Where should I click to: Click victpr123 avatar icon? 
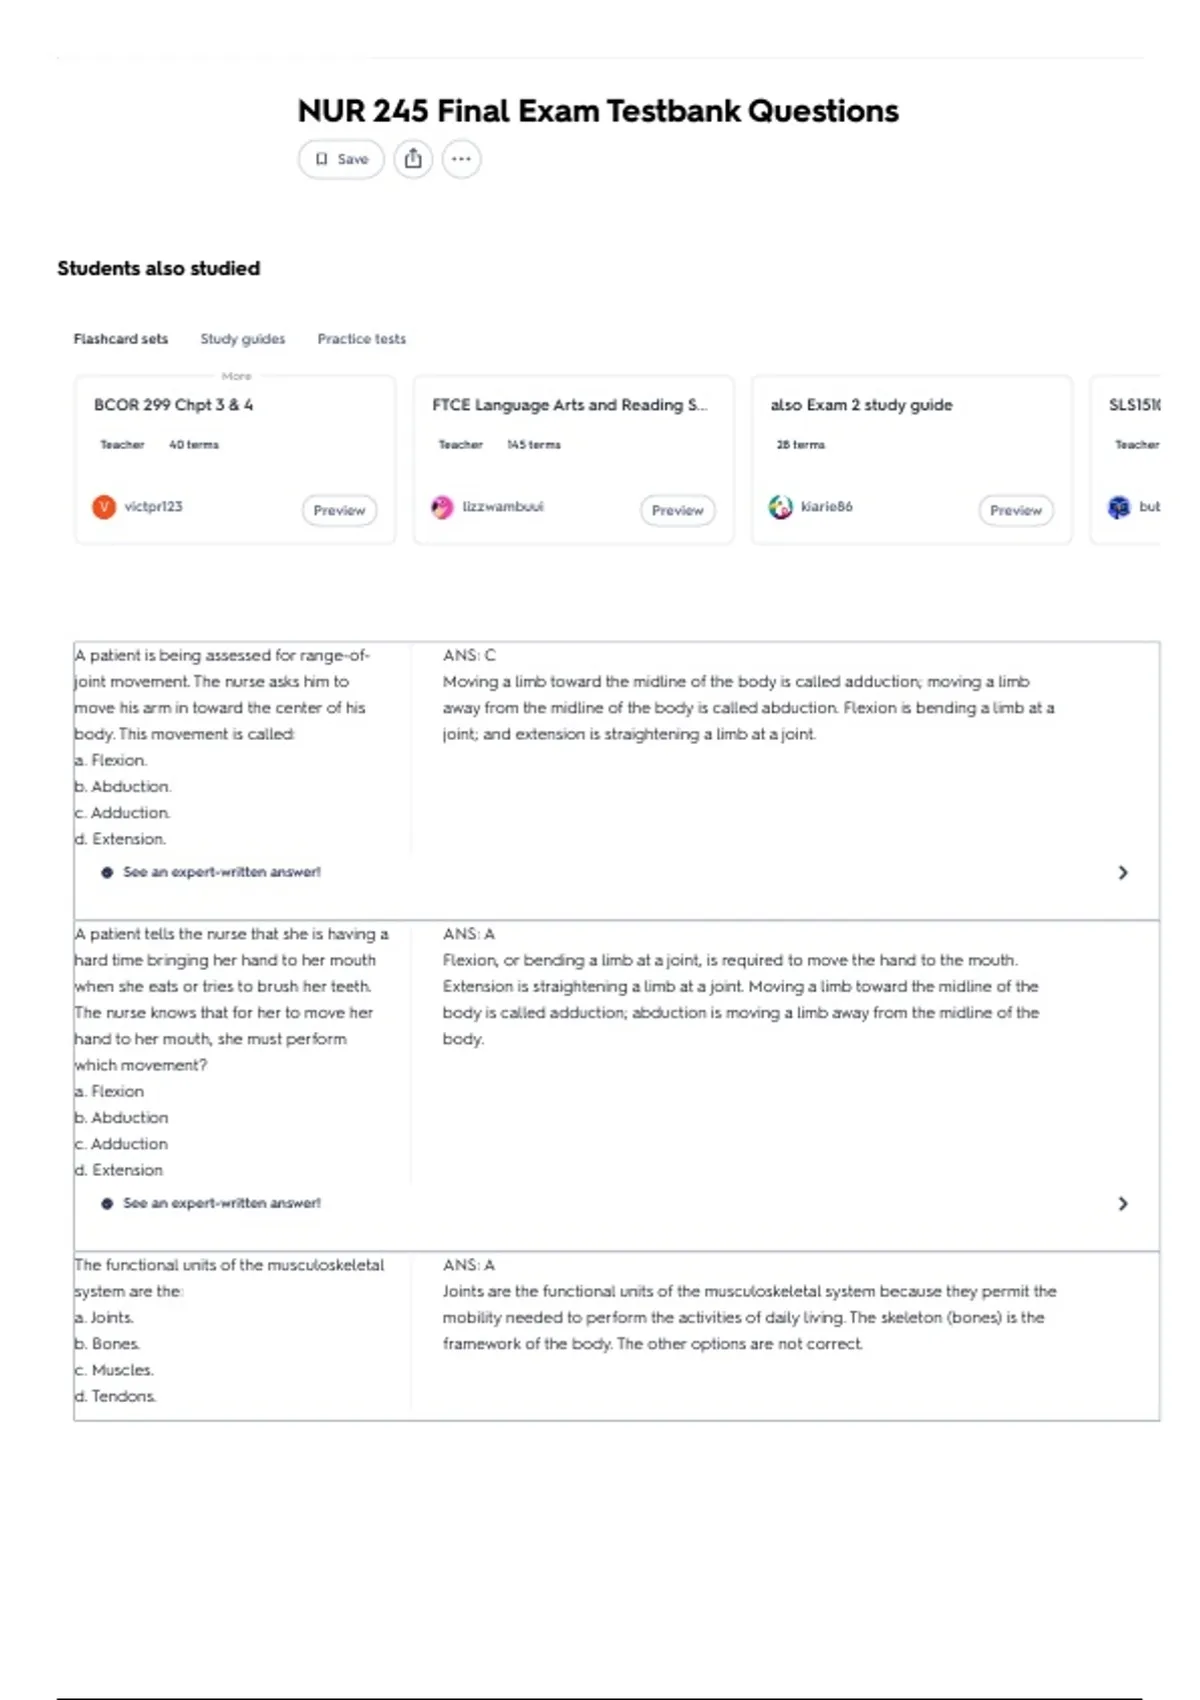(104, 507)
